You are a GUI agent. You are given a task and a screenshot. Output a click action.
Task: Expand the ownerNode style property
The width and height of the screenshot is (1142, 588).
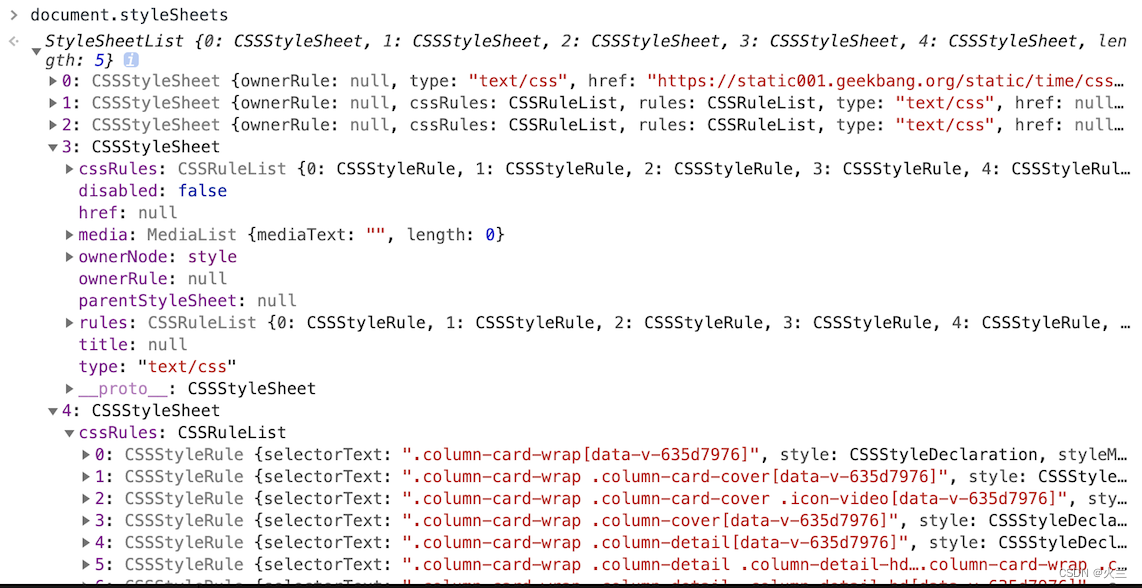[x=69, y=256]
